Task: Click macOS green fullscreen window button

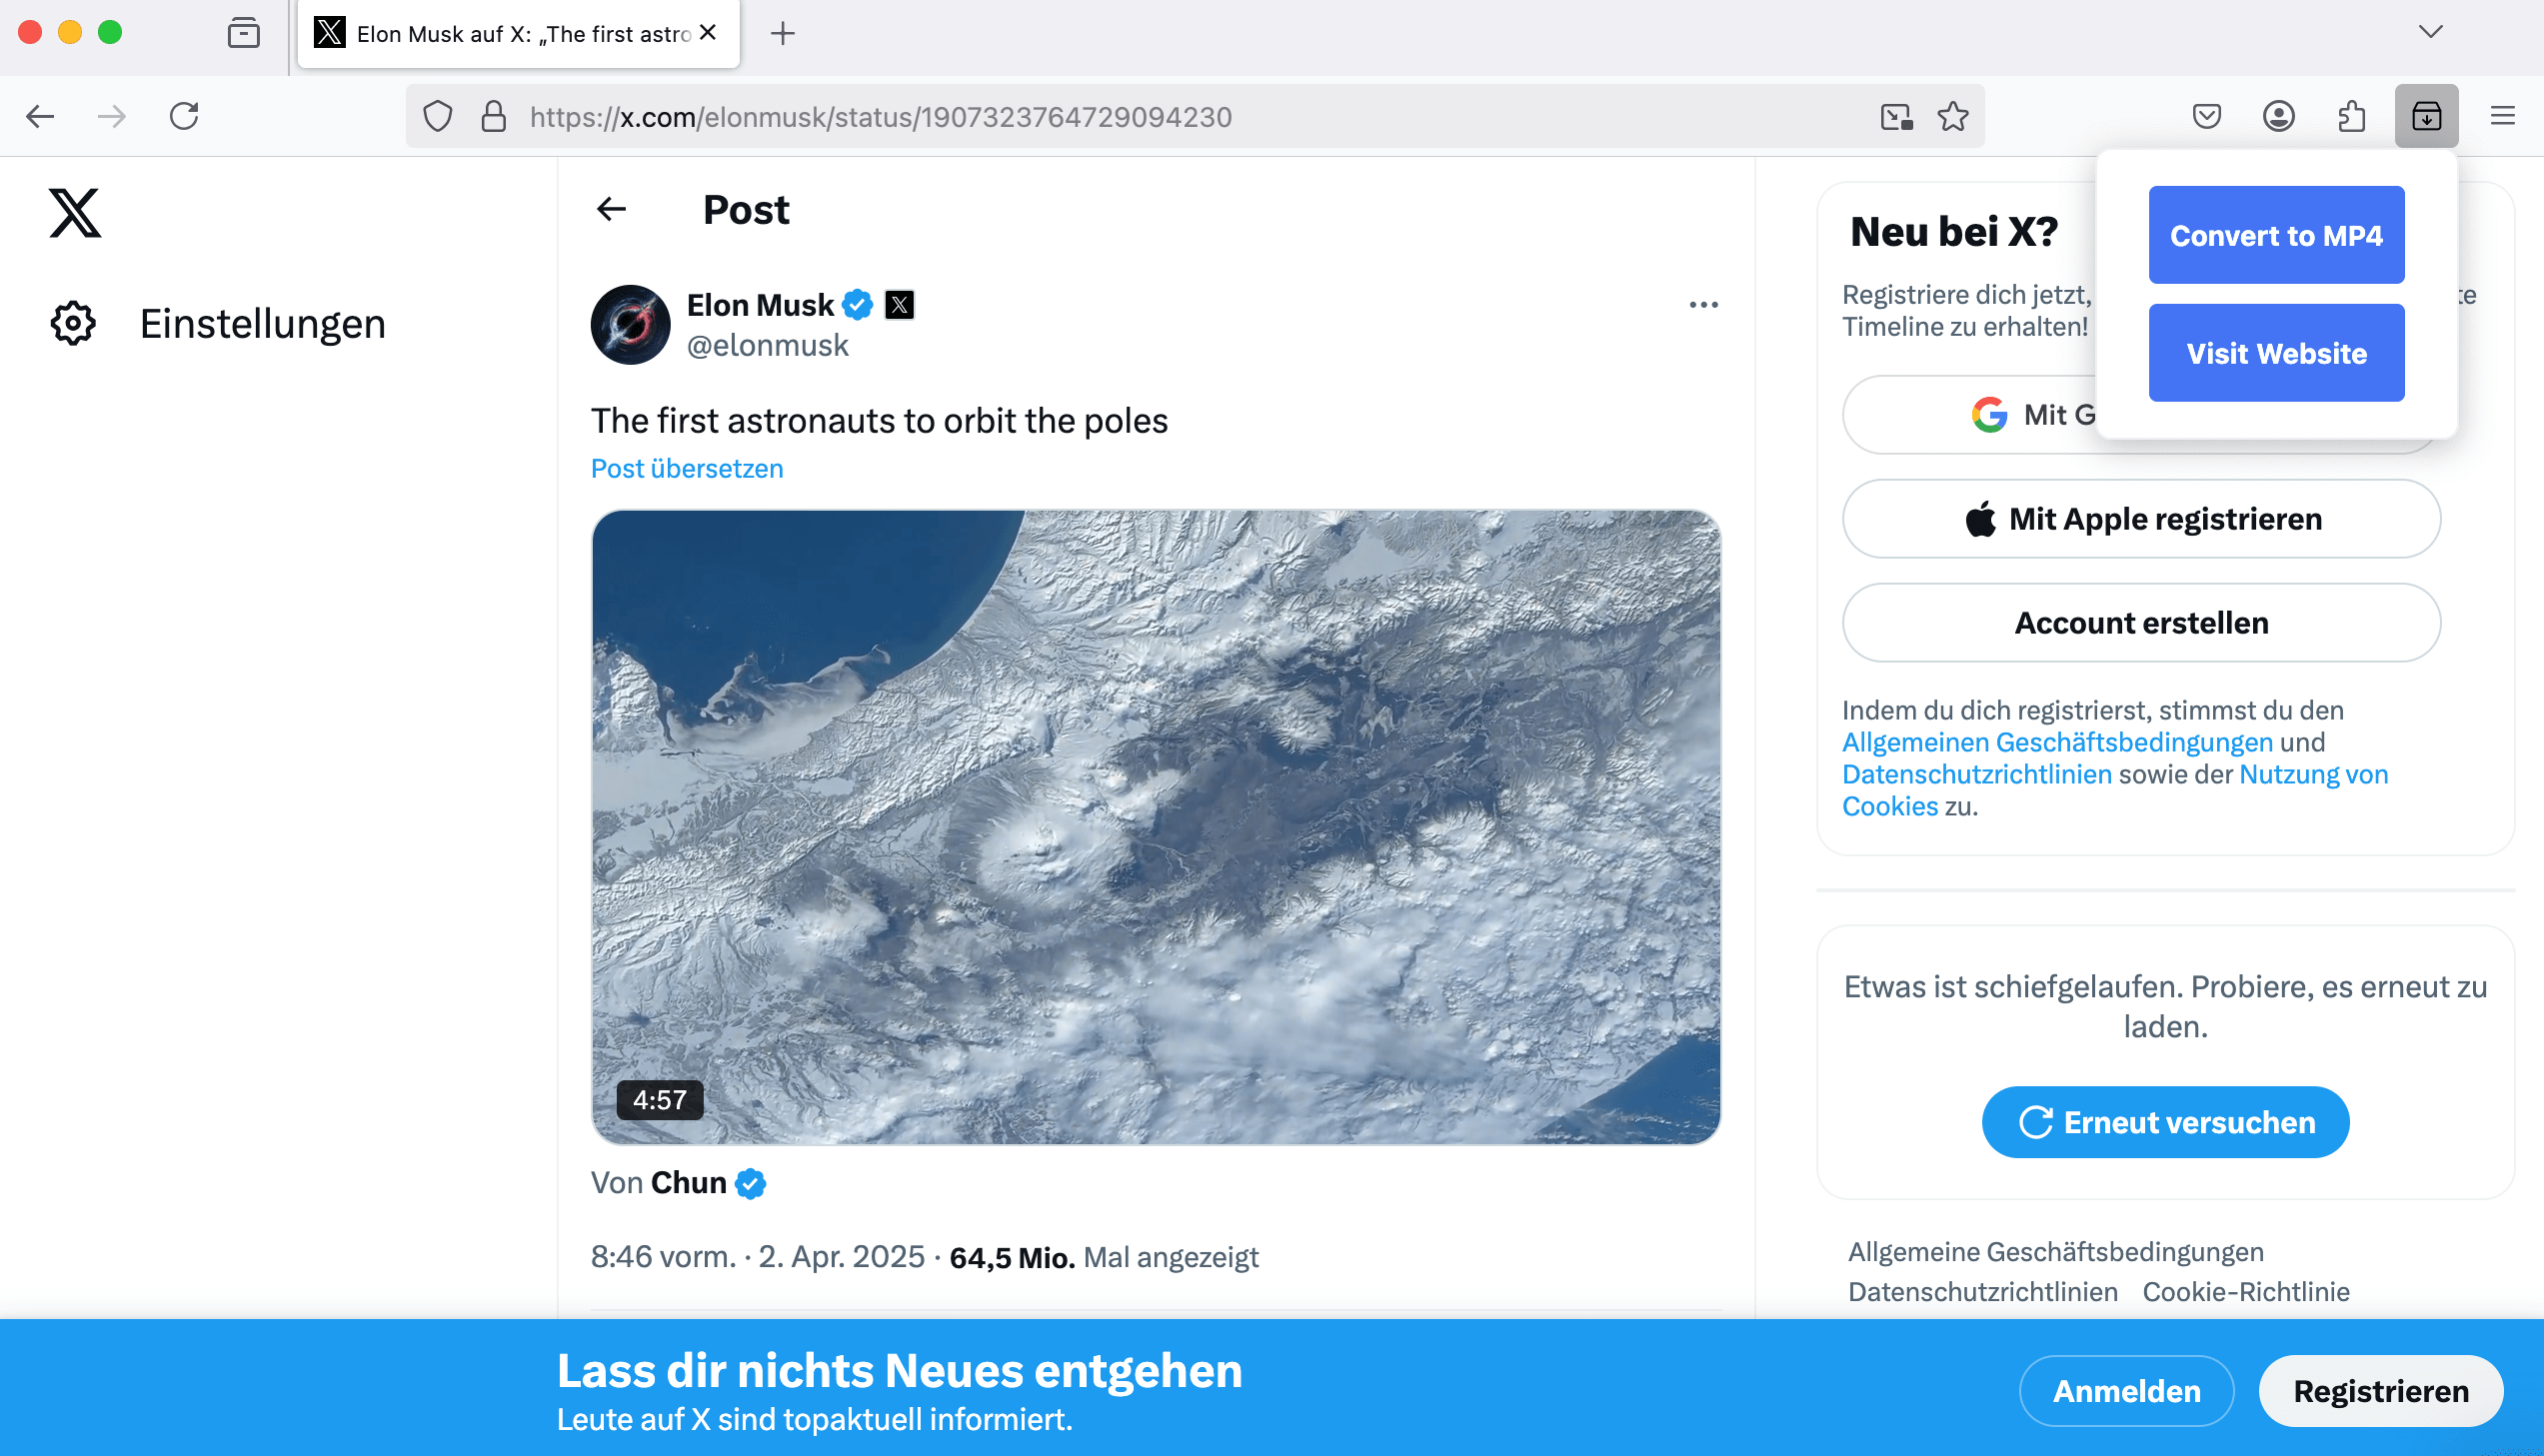Action: pos(110,32)
